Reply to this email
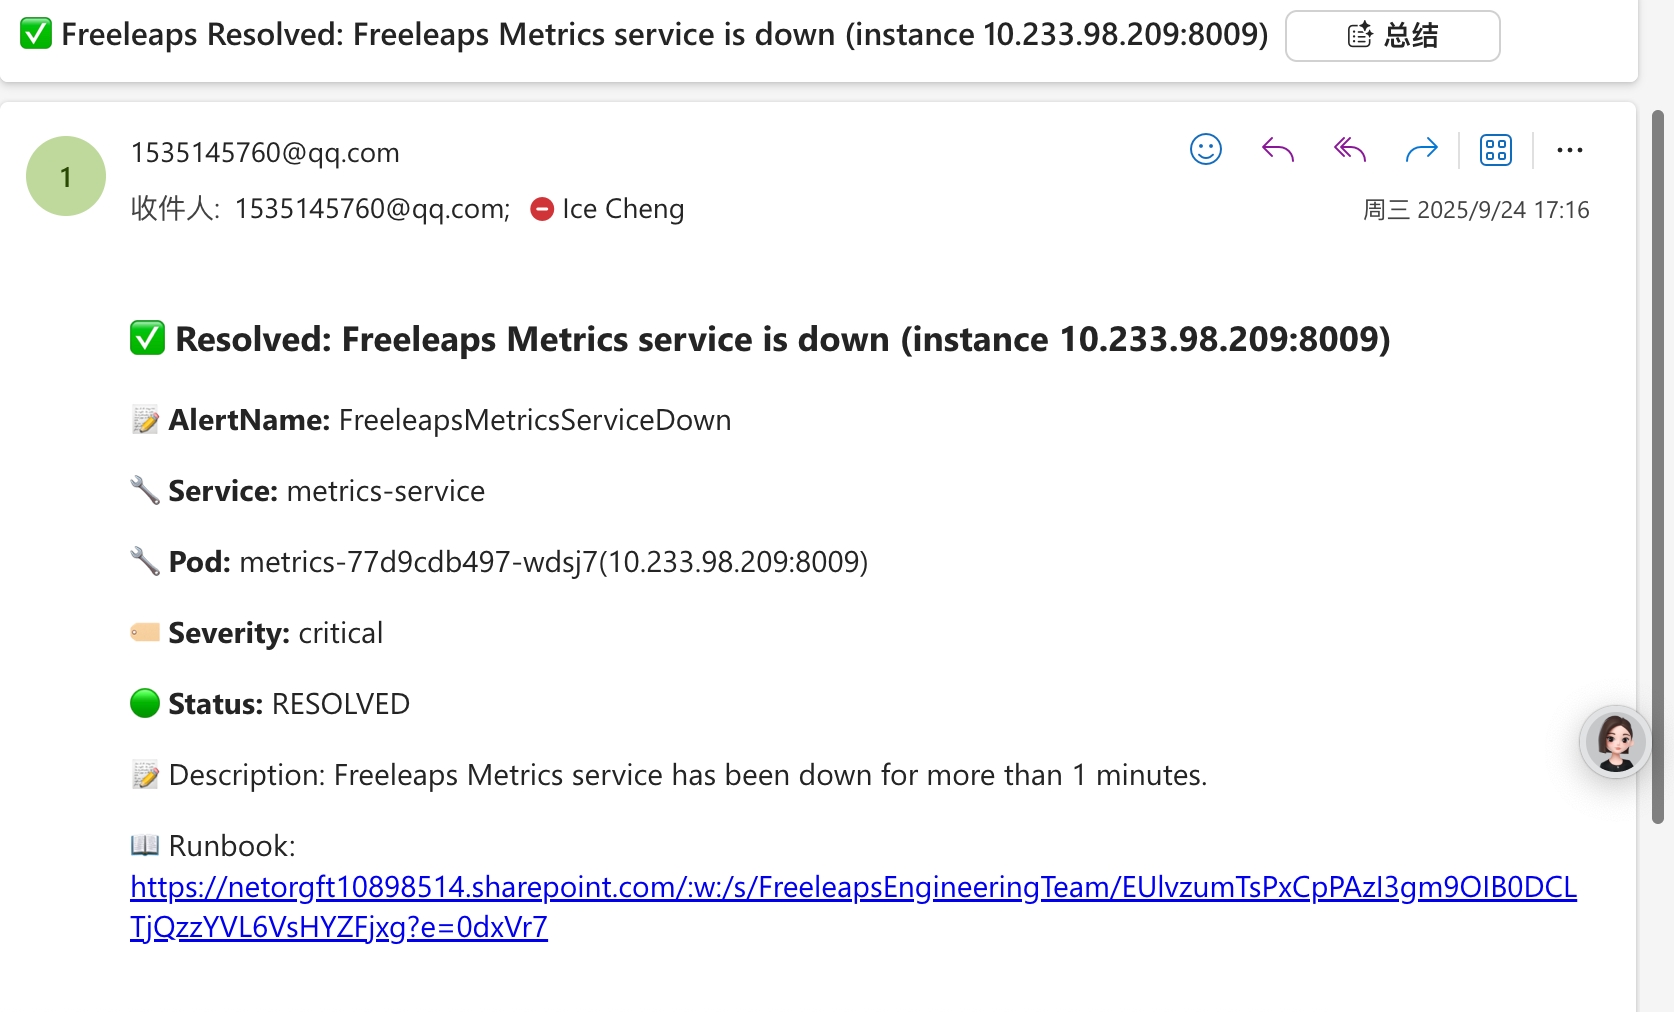Screen dimensions: 1674x1012 point(1278,150)
